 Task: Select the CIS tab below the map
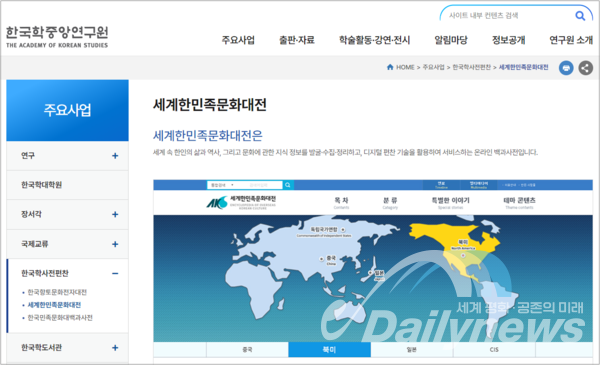tap(494, 349)
